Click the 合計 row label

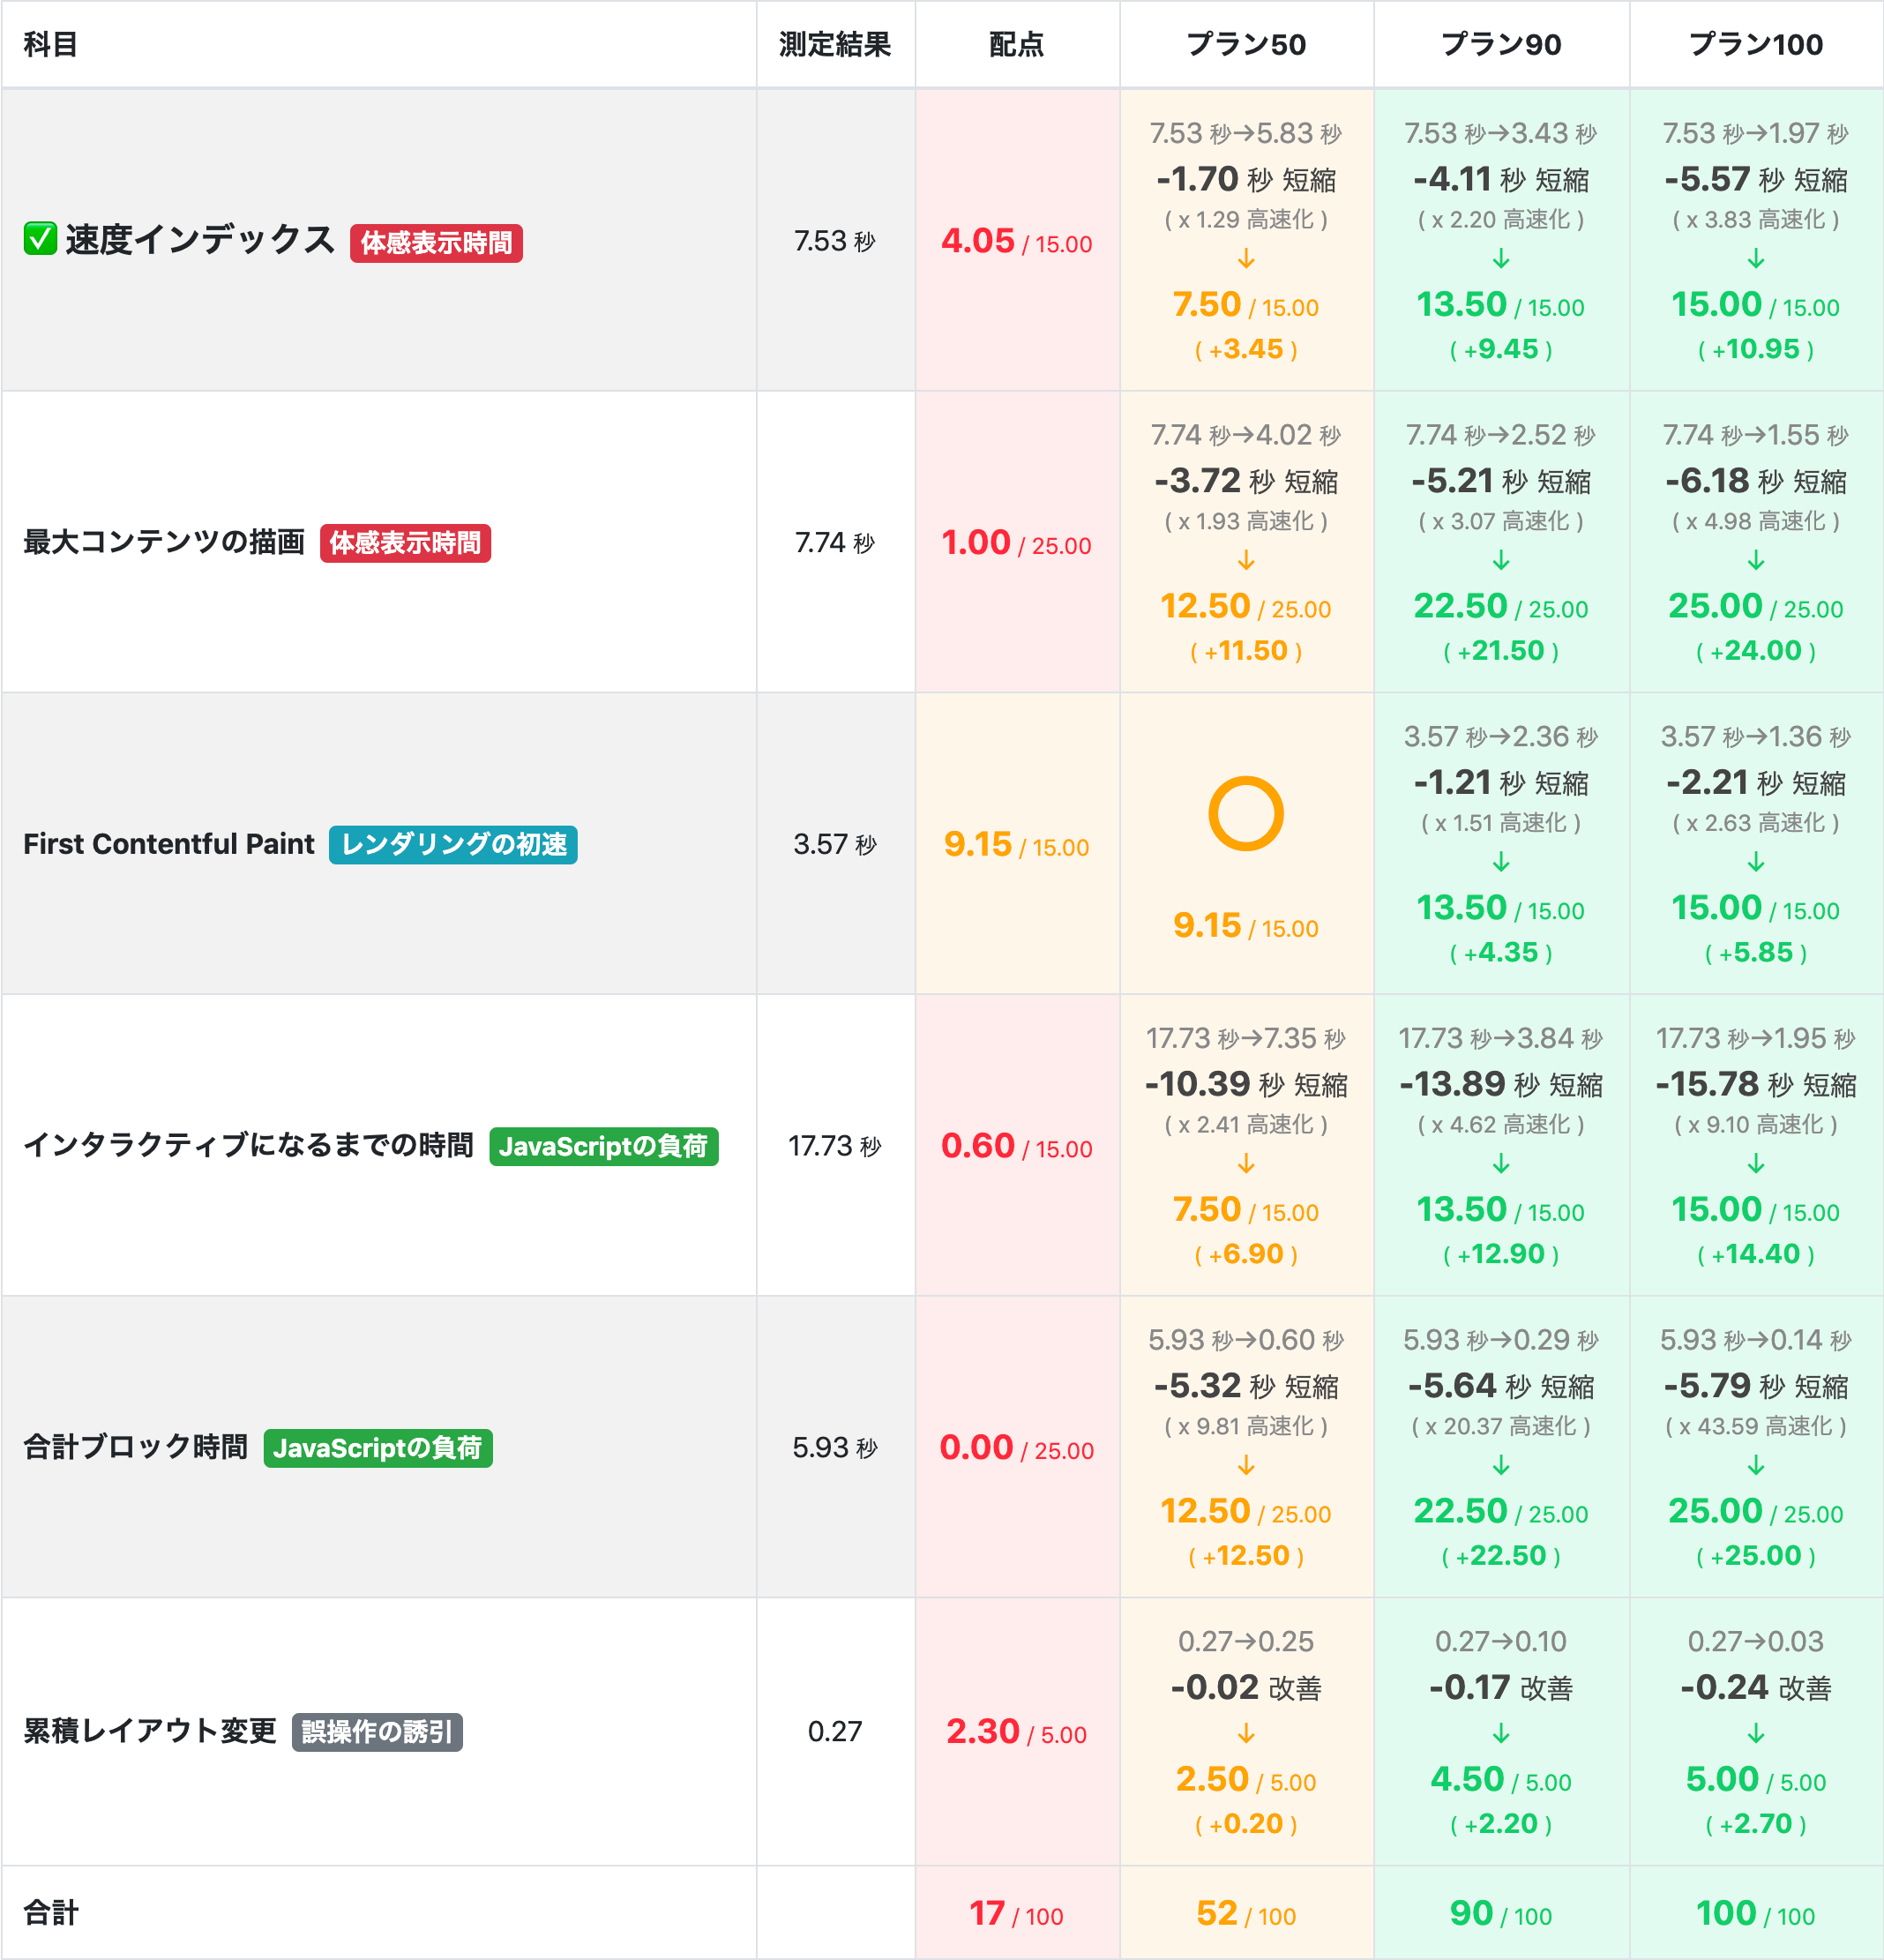(50, 1912)
